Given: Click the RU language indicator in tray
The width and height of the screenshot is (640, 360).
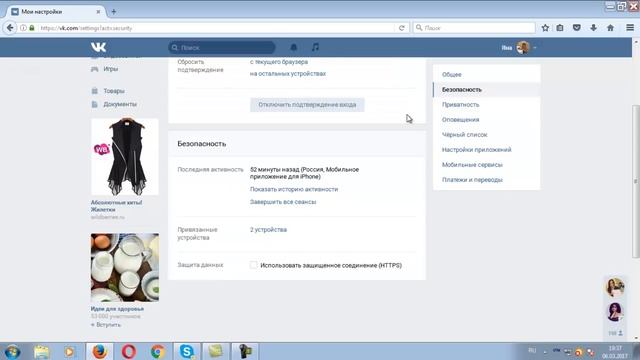Looking at the screenshot, I should [x=532, y=351].
